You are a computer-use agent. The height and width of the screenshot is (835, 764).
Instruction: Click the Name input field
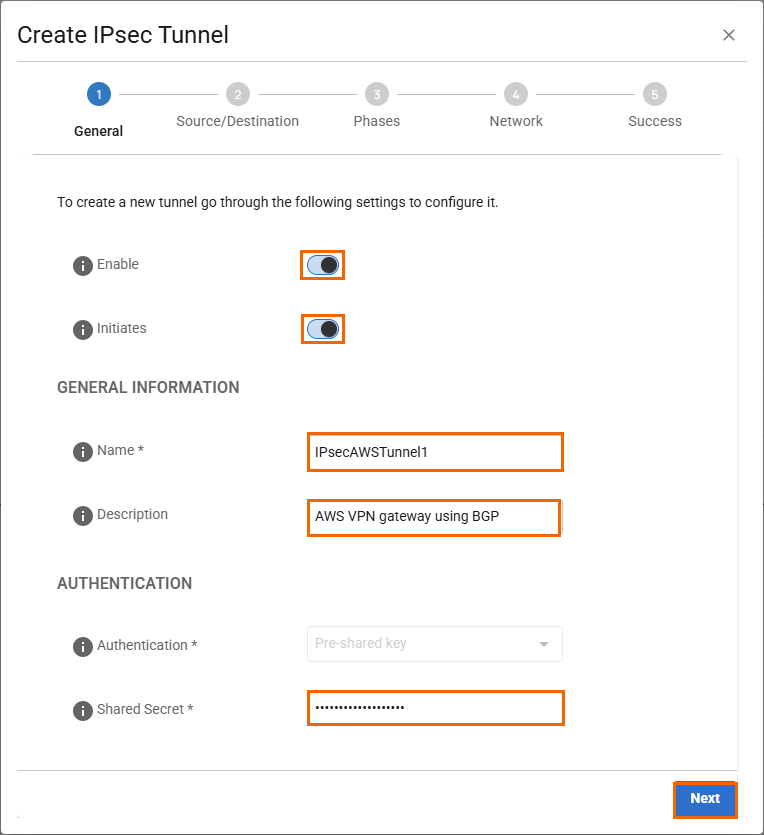435,452
